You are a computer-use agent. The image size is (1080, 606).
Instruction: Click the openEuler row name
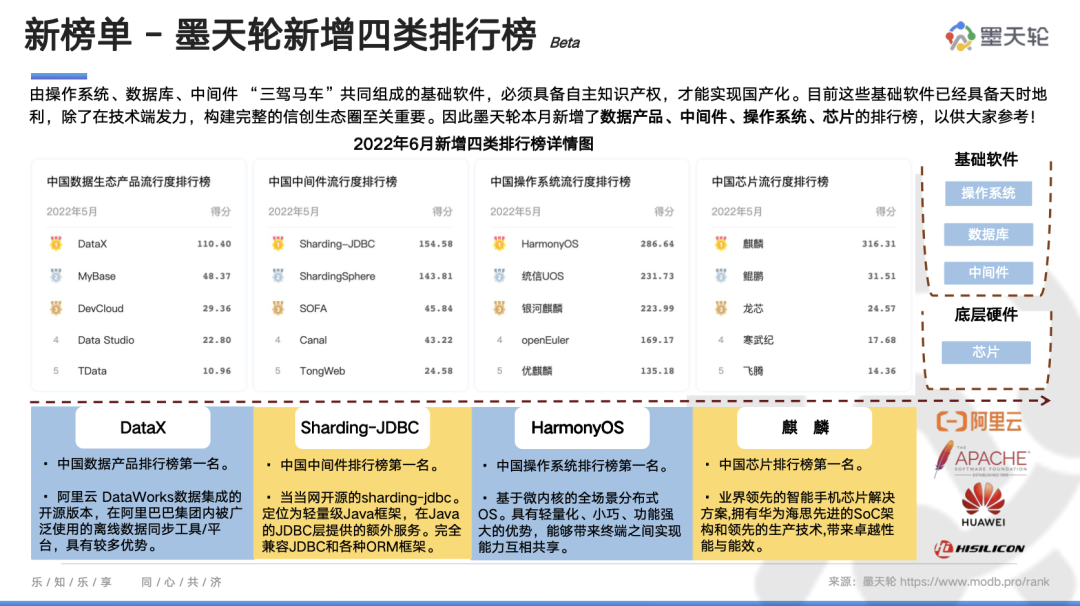545,340
